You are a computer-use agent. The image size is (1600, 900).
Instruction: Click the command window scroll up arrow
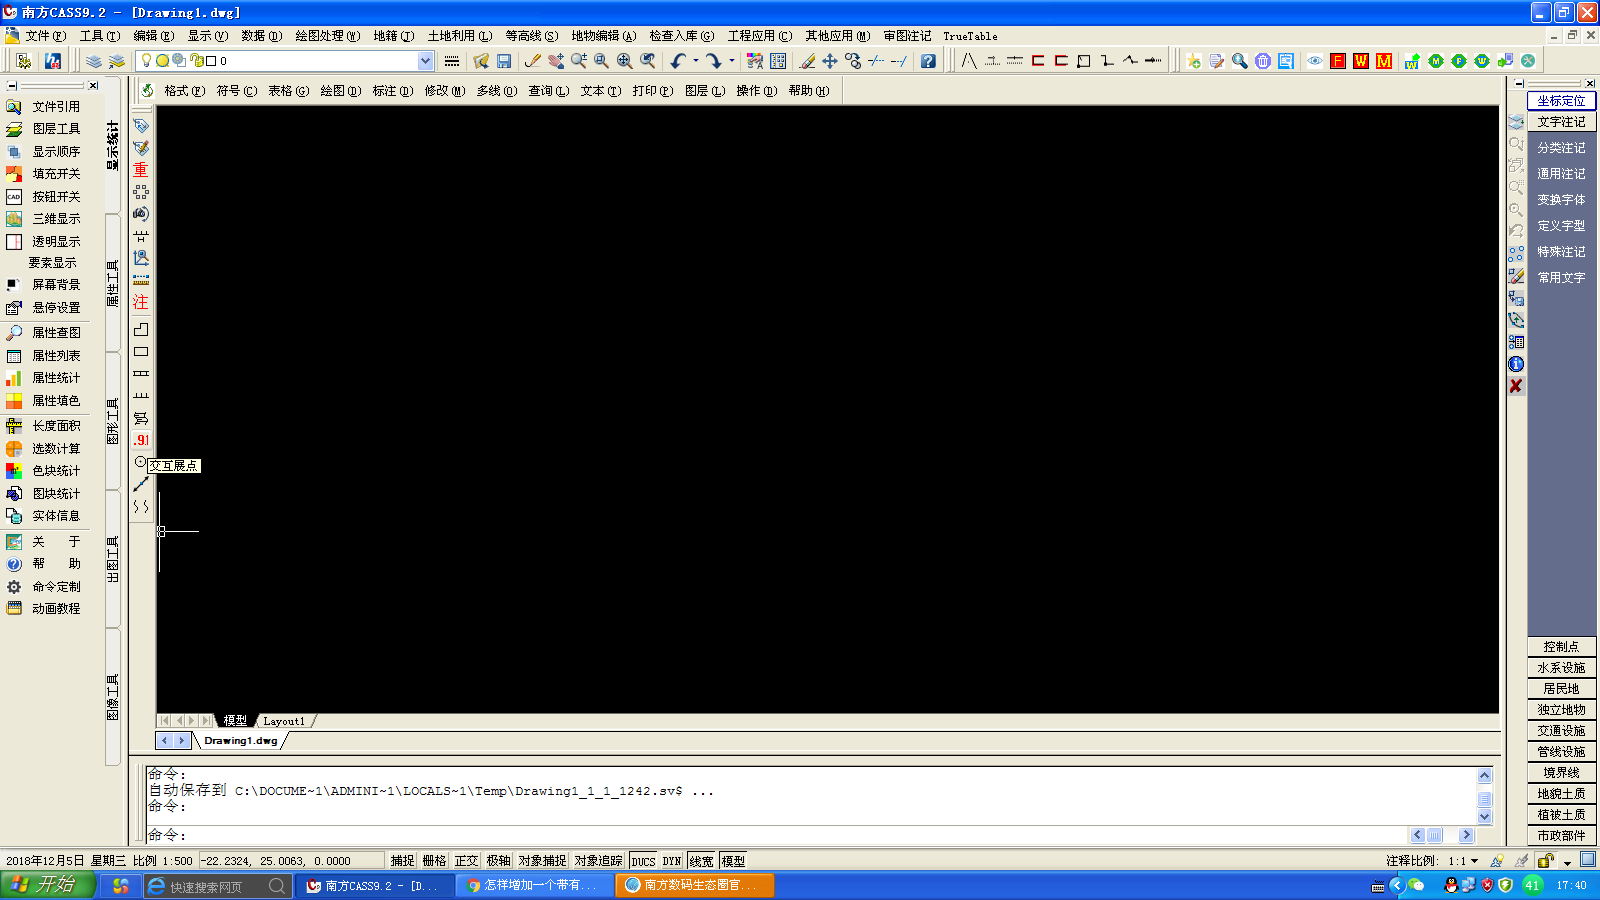1485,776
